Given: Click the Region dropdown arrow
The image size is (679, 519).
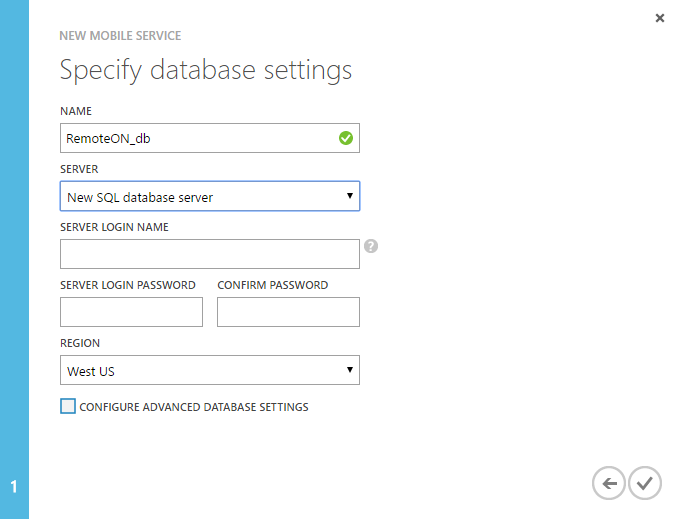Looking at the screenshot, I should (x=350, y=370).
